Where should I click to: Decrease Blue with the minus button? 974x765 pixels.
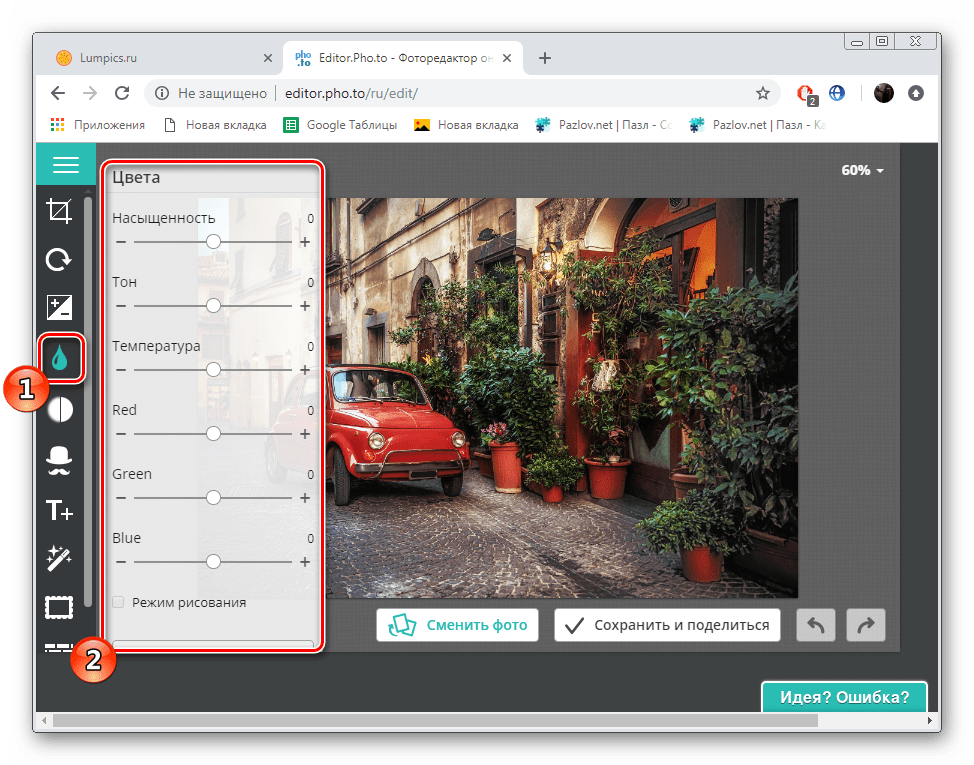point(121,562)
